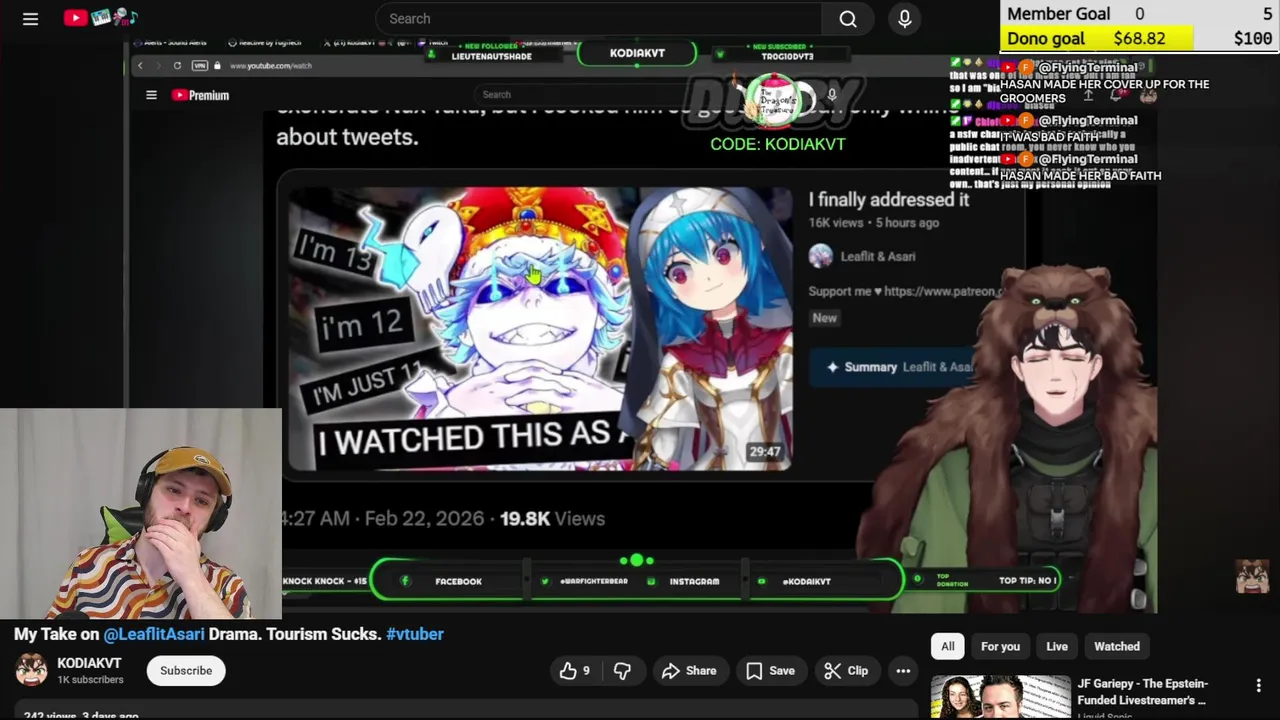Open @LeaflitAsari mention link in title
The width and height of the screenshot is (1280, 720).
154,634
